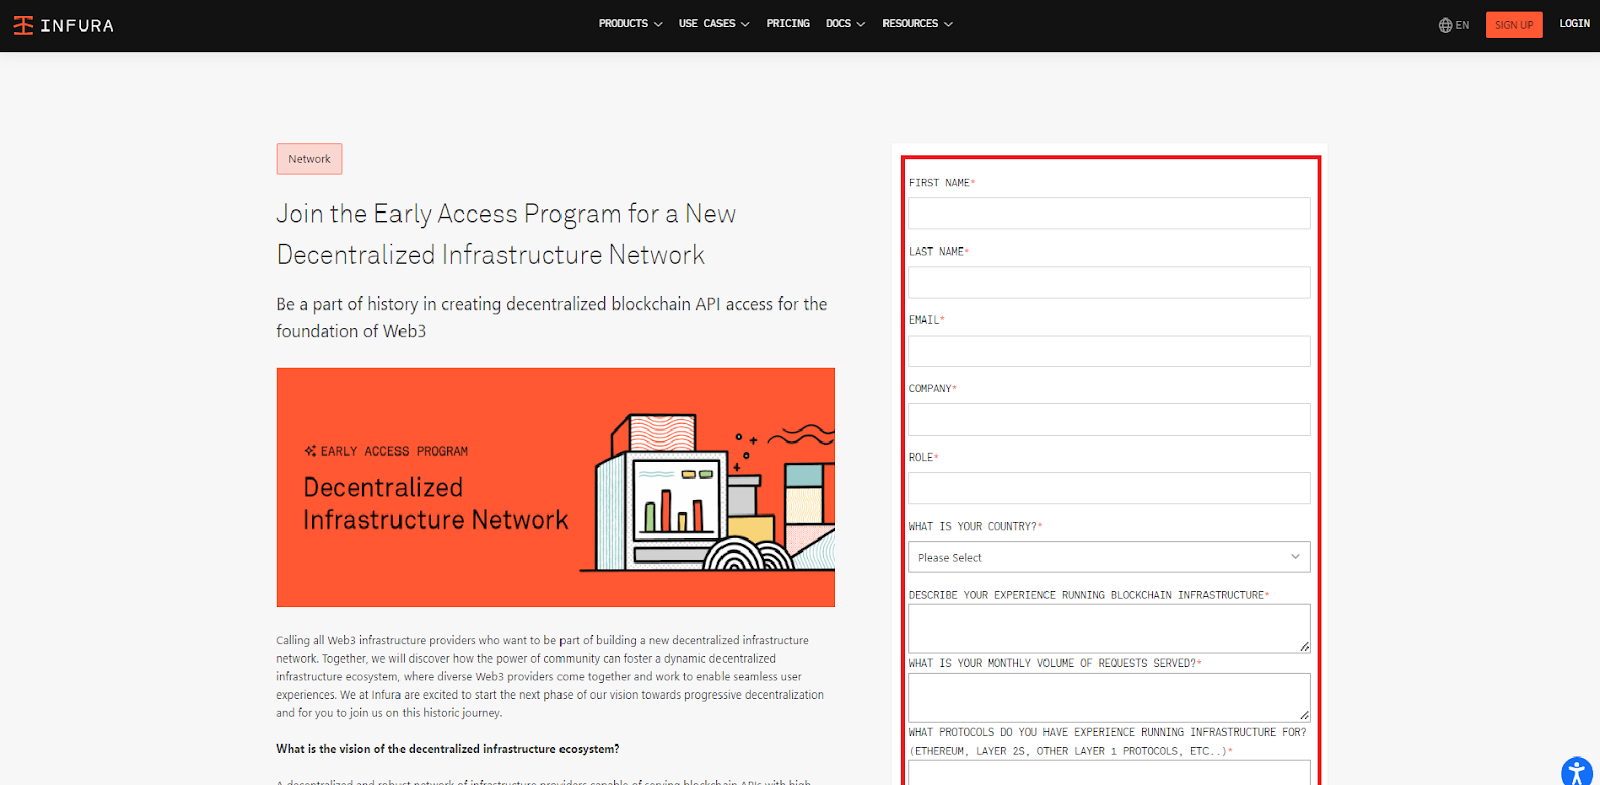The image size is (1600, 785).
Task: Expand the Docs menu
Action: pos(845,24)
